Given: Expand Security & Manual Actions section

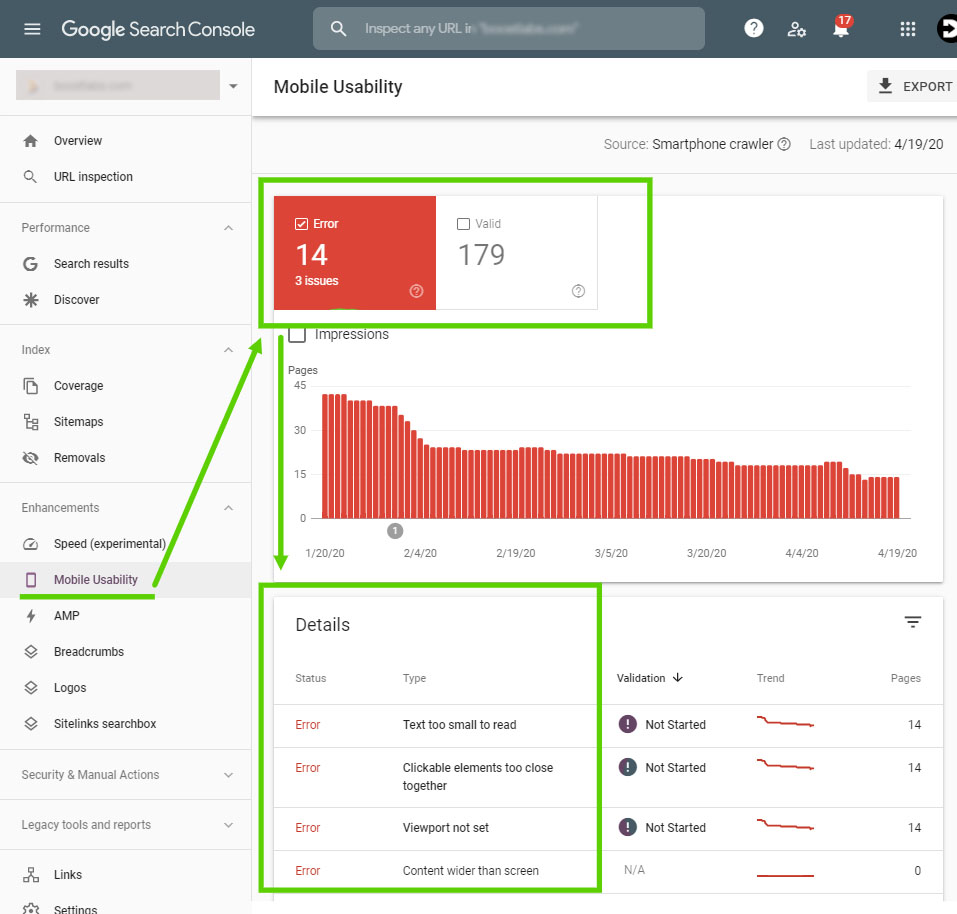Looking at the screenshot, I should 228,775.
